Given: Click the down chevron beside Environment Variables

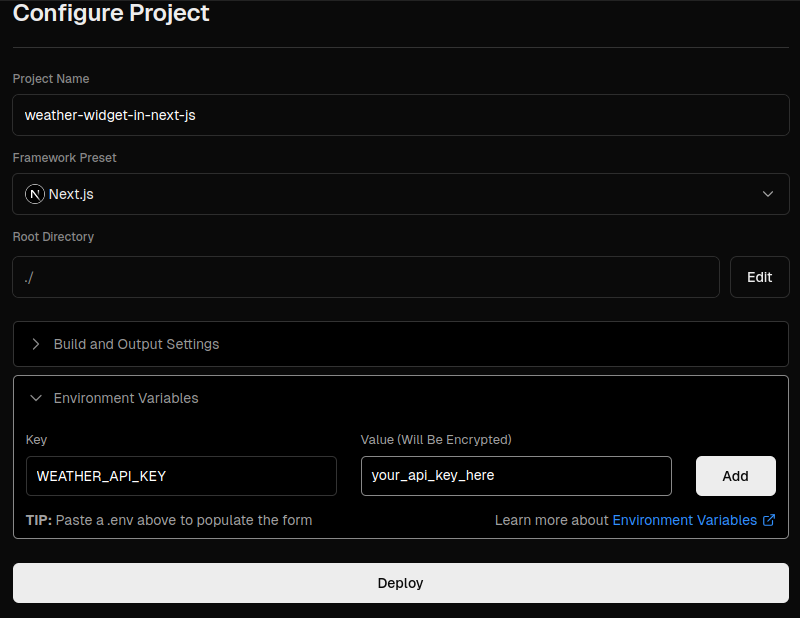Looking at the screenshot, I should point(36,398).
